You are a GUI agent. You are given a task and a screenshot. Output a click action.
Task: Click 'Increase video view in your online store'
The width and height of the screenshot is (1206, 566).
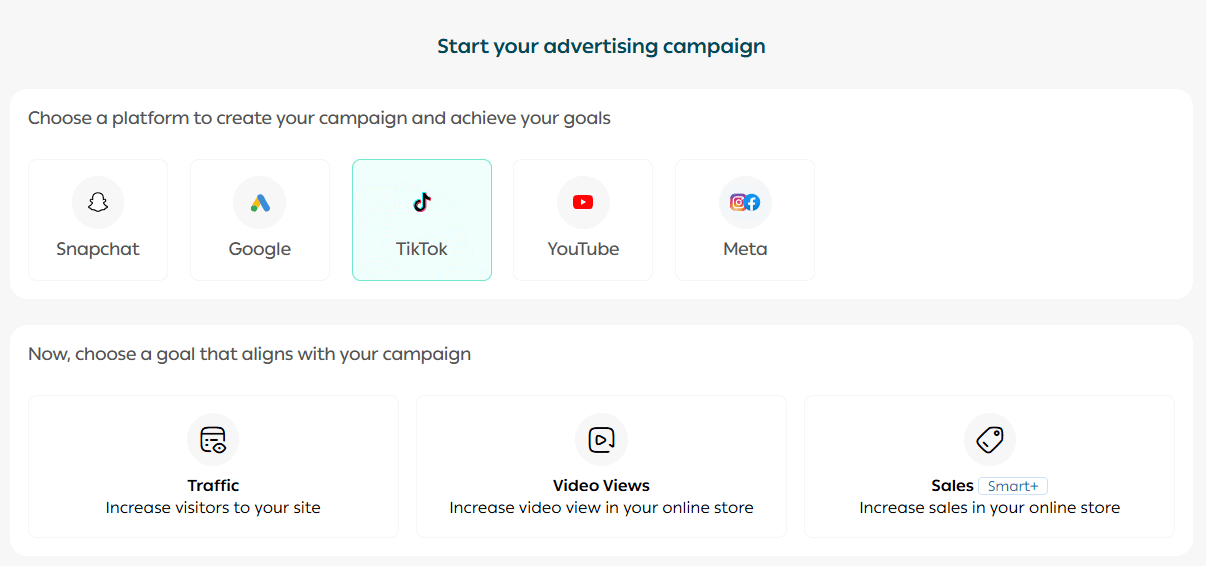click(x=601, y=508)
